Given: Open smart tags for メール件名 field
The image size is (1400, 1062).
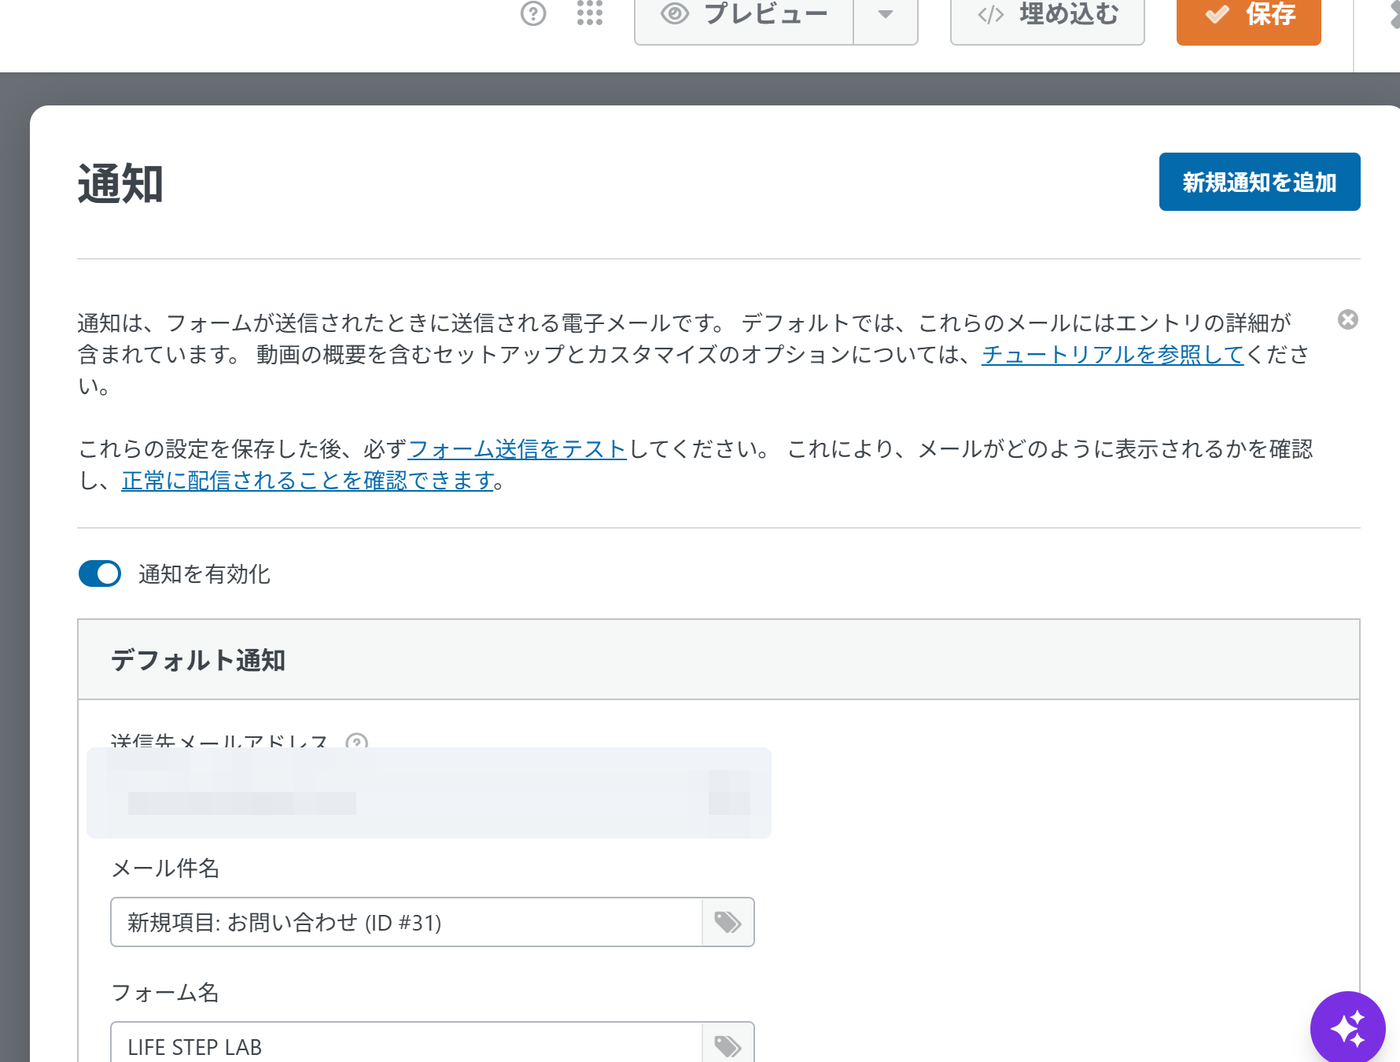Looking at the screenshot, I should tap(728, 922).
